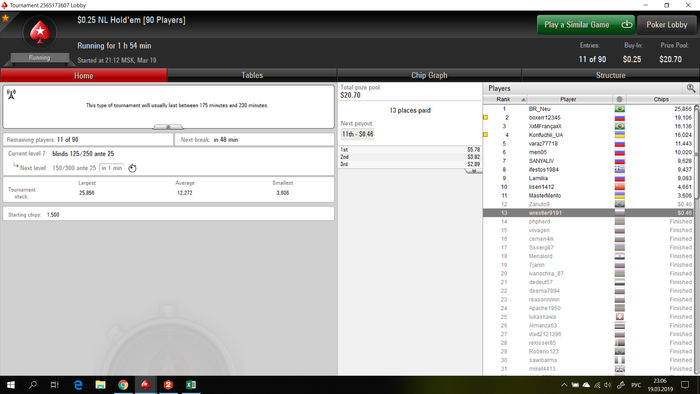
Task: Select player varaz77718 row
Action: tap(588, 144)
